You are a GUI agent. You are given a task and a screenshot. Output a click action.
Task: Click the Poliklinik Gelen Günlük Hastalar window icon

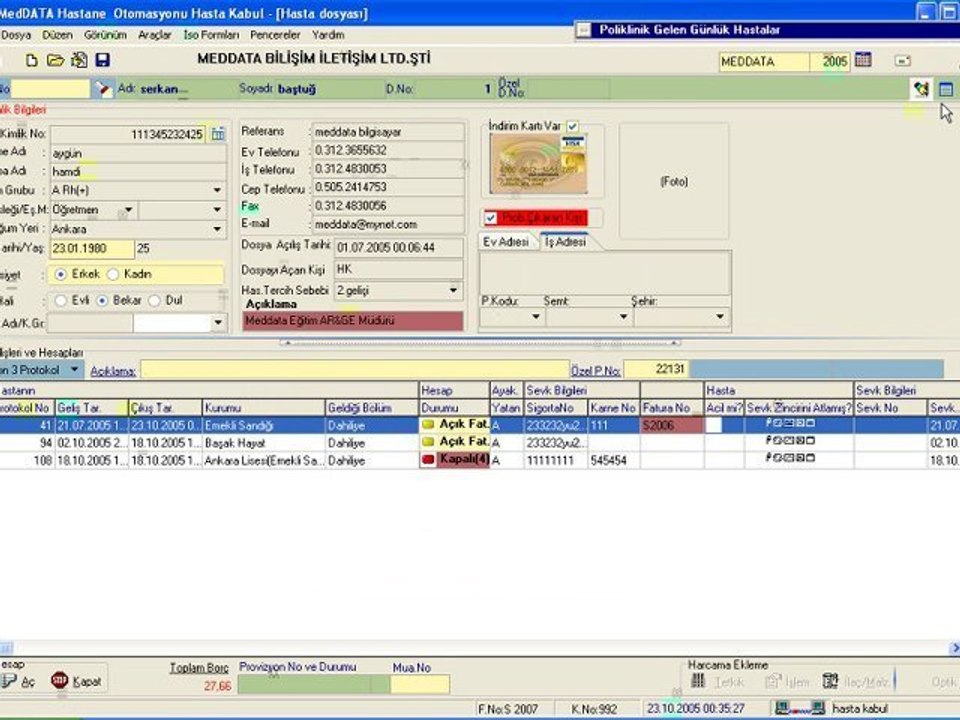click(x=584, y=30)
